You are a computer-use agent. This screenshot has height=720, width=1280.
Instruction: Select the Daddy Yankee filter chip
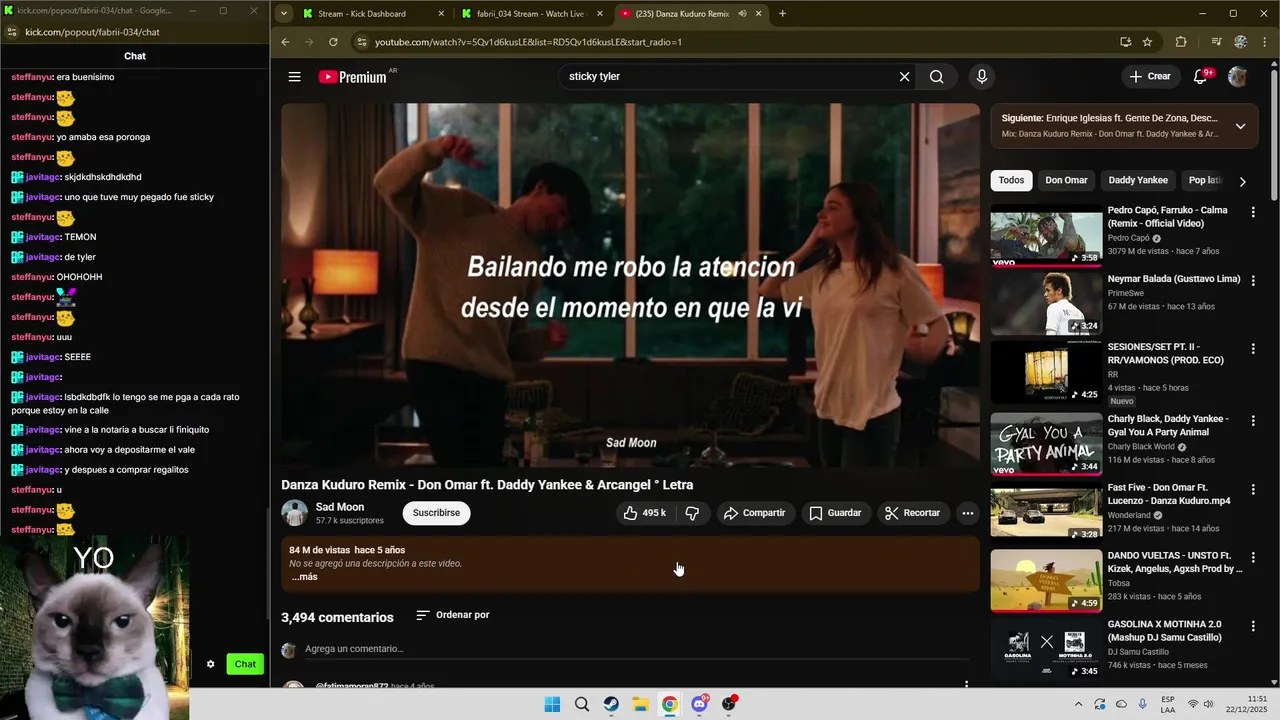tap(1138, 180)
